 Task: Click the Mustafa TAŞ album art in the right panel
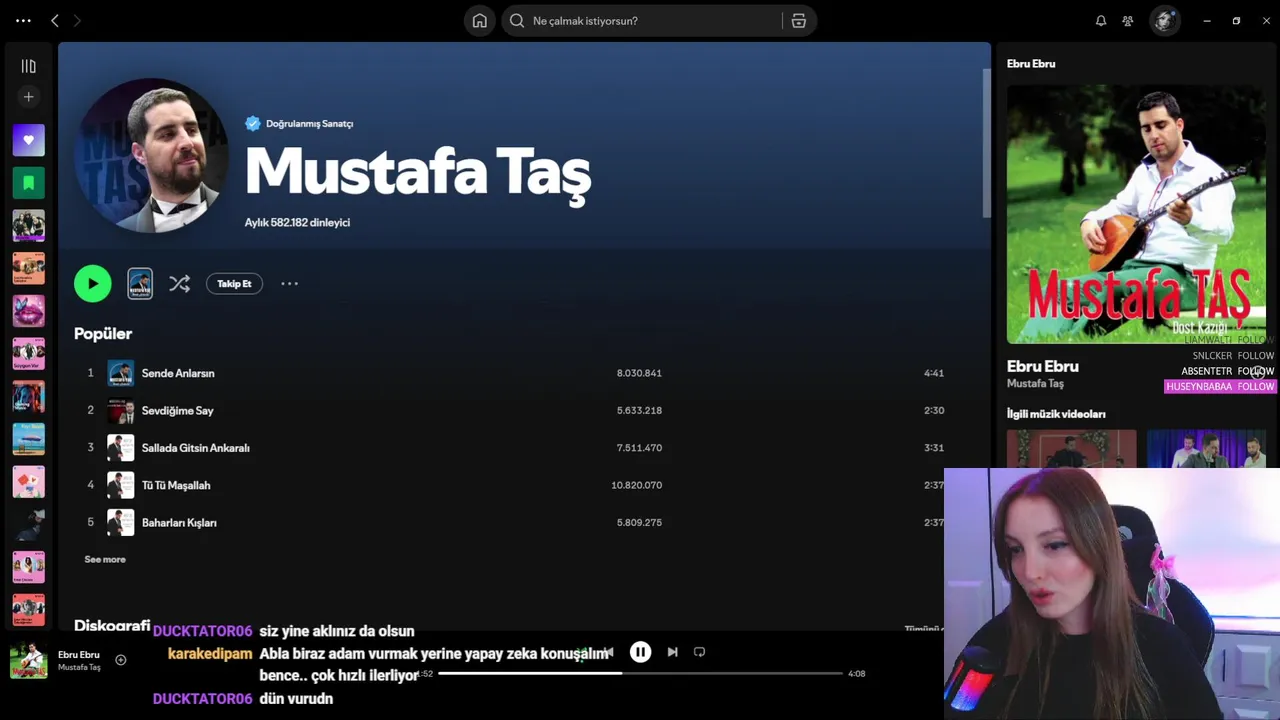coord(1136,214)
